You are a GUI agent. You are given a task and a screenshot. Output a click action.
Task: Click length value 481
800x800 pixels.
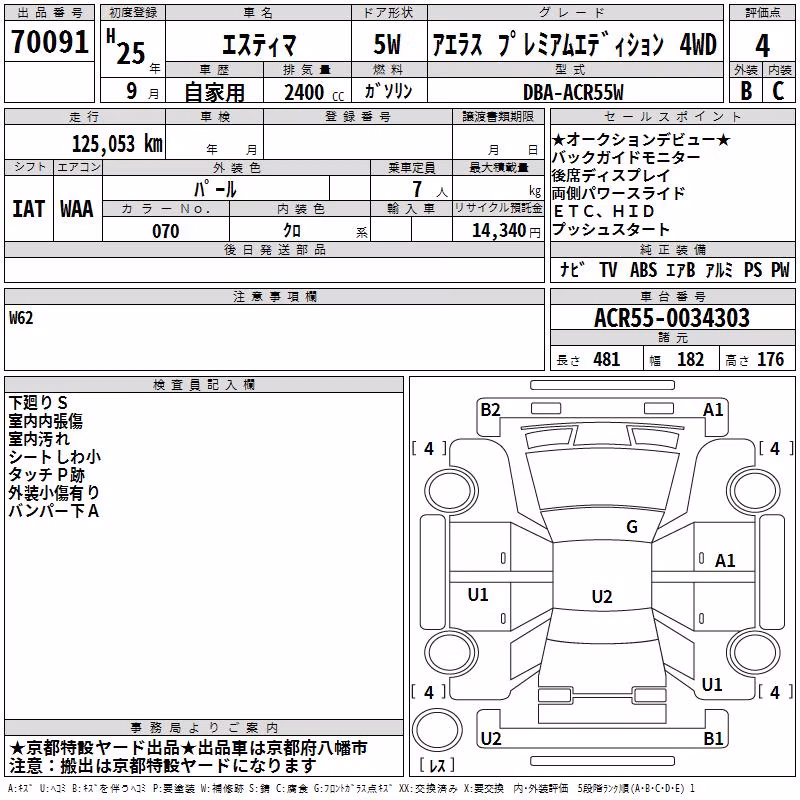(607, 360)
